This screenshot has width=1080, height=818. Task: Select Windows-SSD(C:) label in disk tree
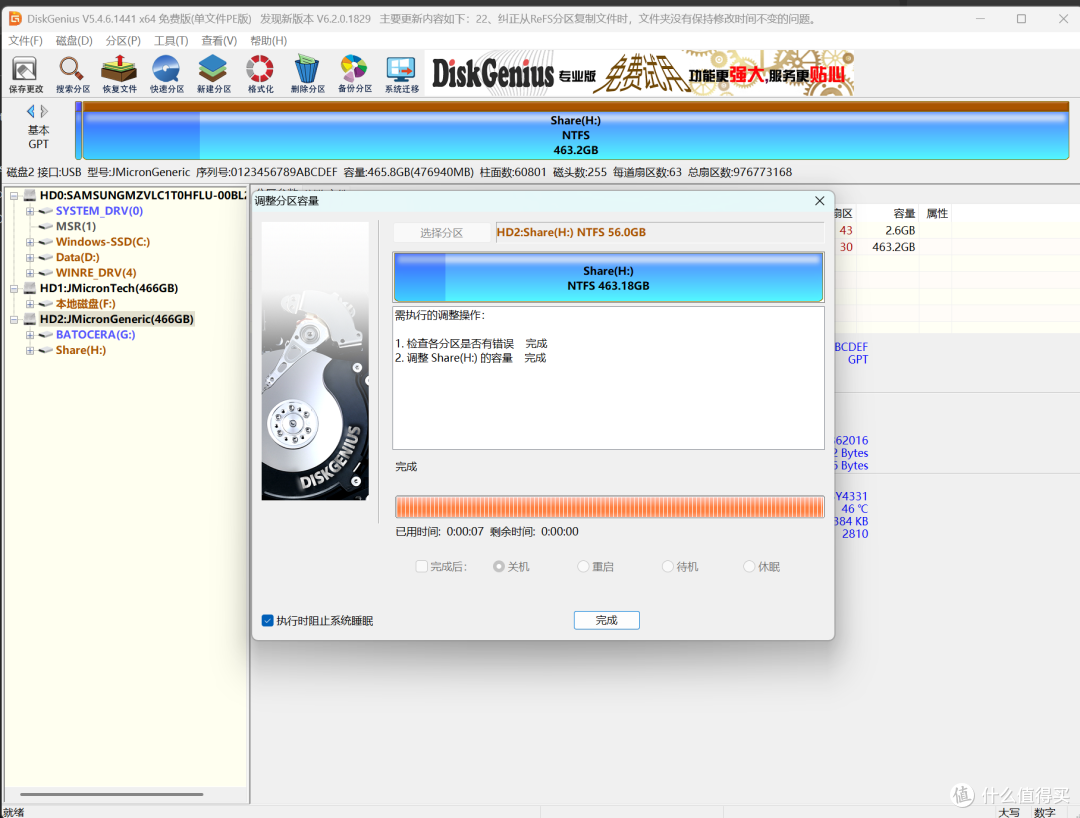tap(103, 242)
